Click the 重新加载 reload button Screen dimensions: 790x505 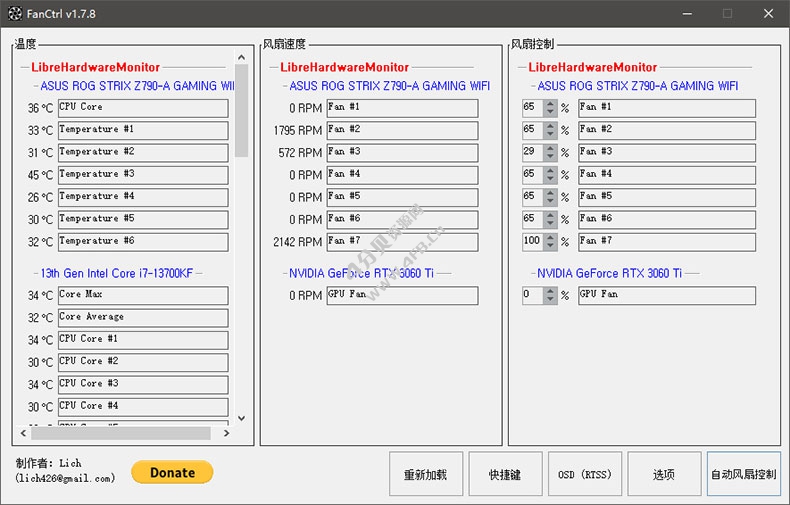point(426,474)
